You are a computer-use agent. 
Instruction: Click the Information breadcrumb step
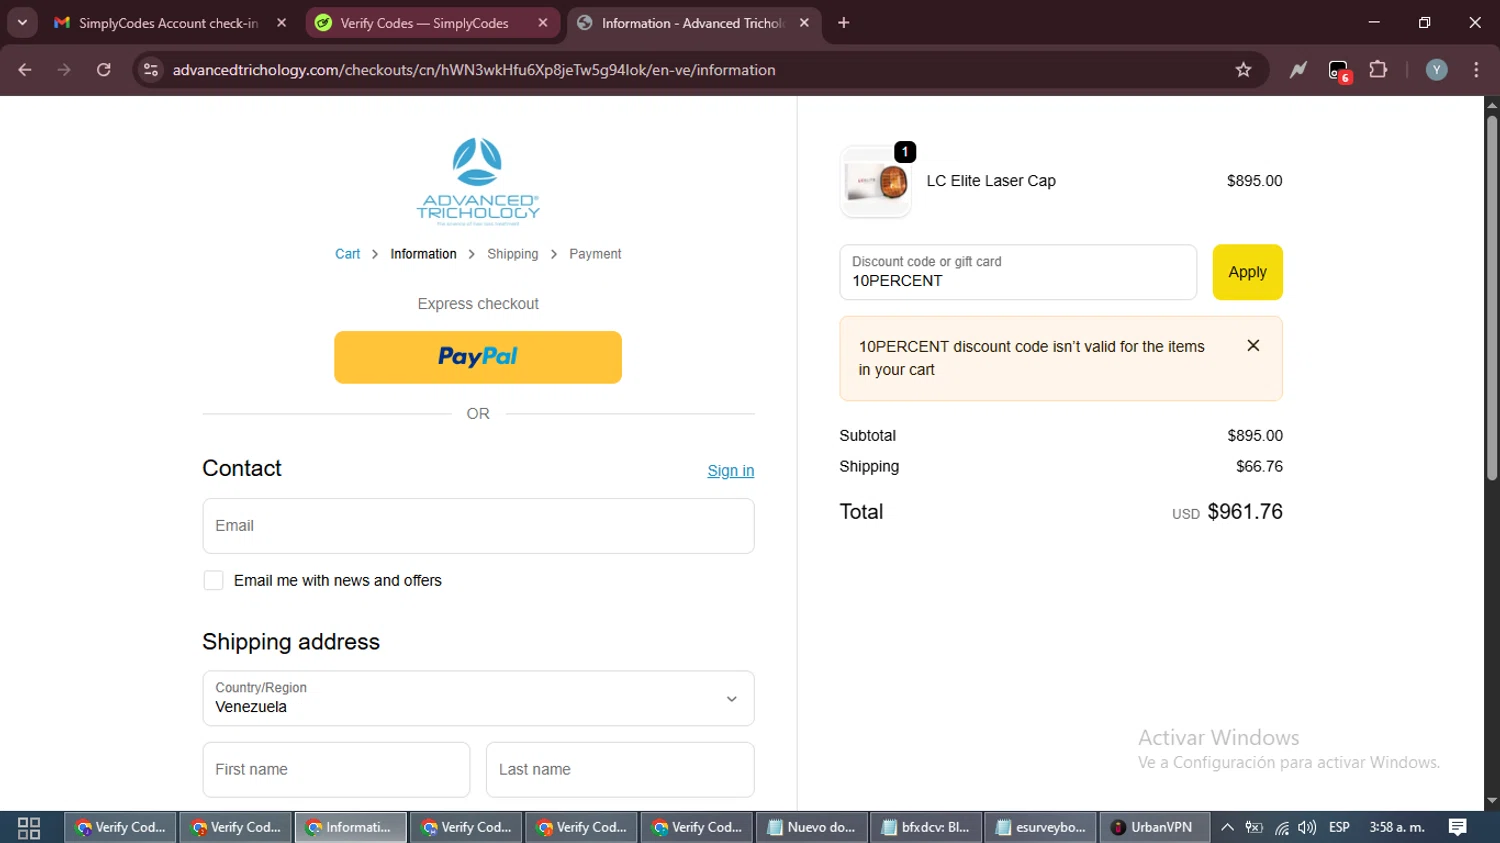pyautogui.click(x=423, y=254)
